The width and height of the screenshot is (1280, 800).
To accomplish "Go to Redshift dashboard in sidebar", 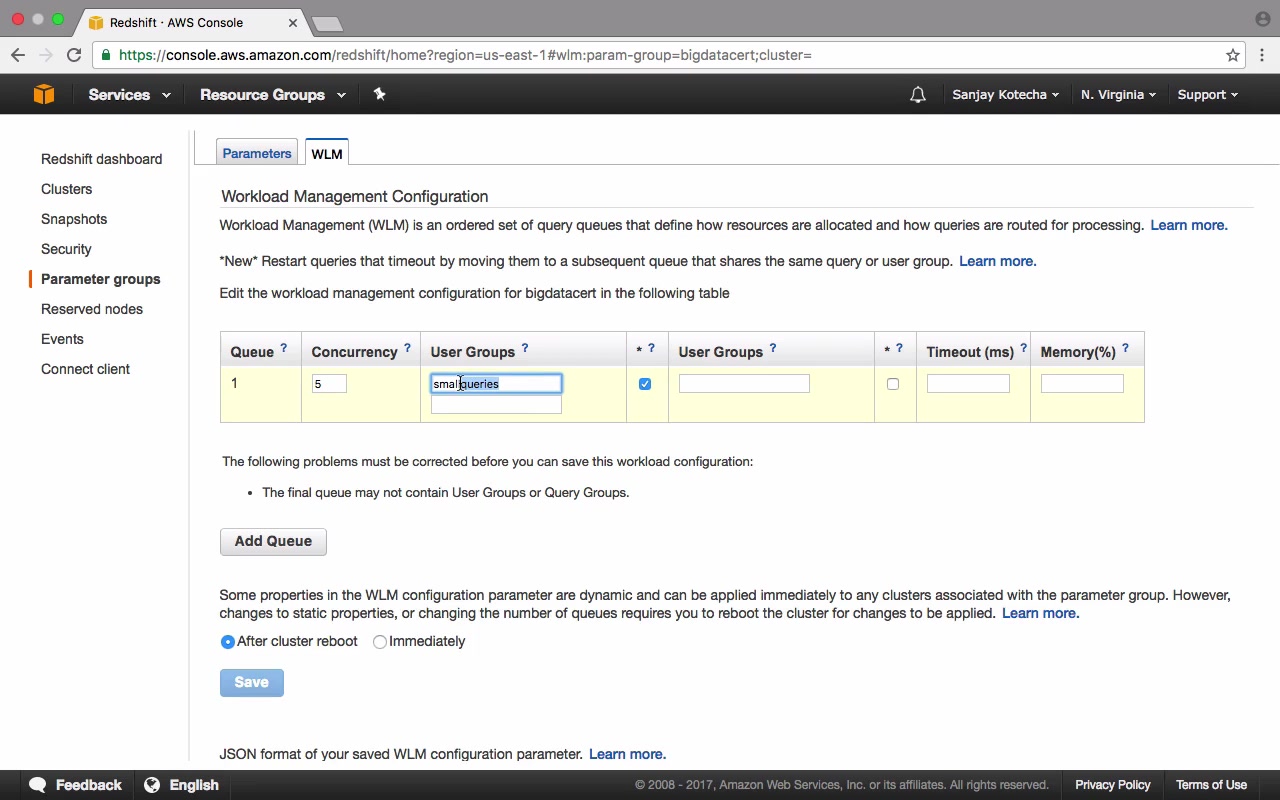I will pos(101,159).
